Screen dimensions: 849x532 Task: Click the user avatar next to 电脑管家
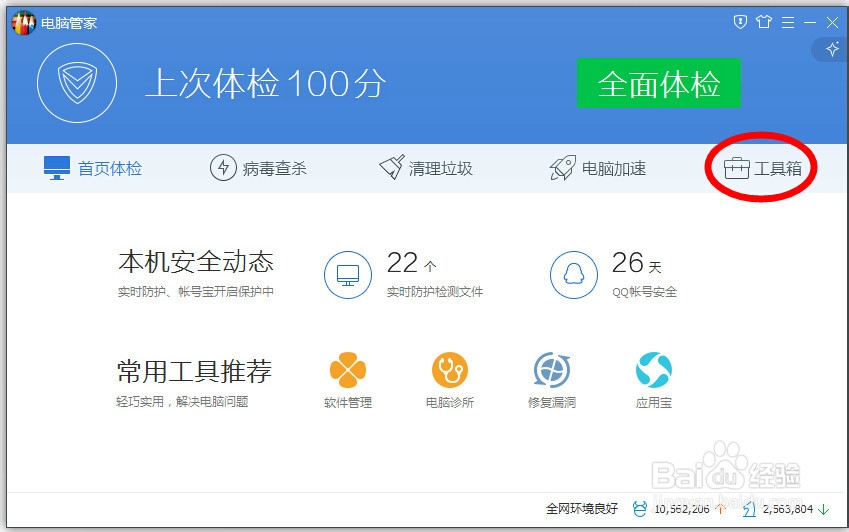[24, 23]
